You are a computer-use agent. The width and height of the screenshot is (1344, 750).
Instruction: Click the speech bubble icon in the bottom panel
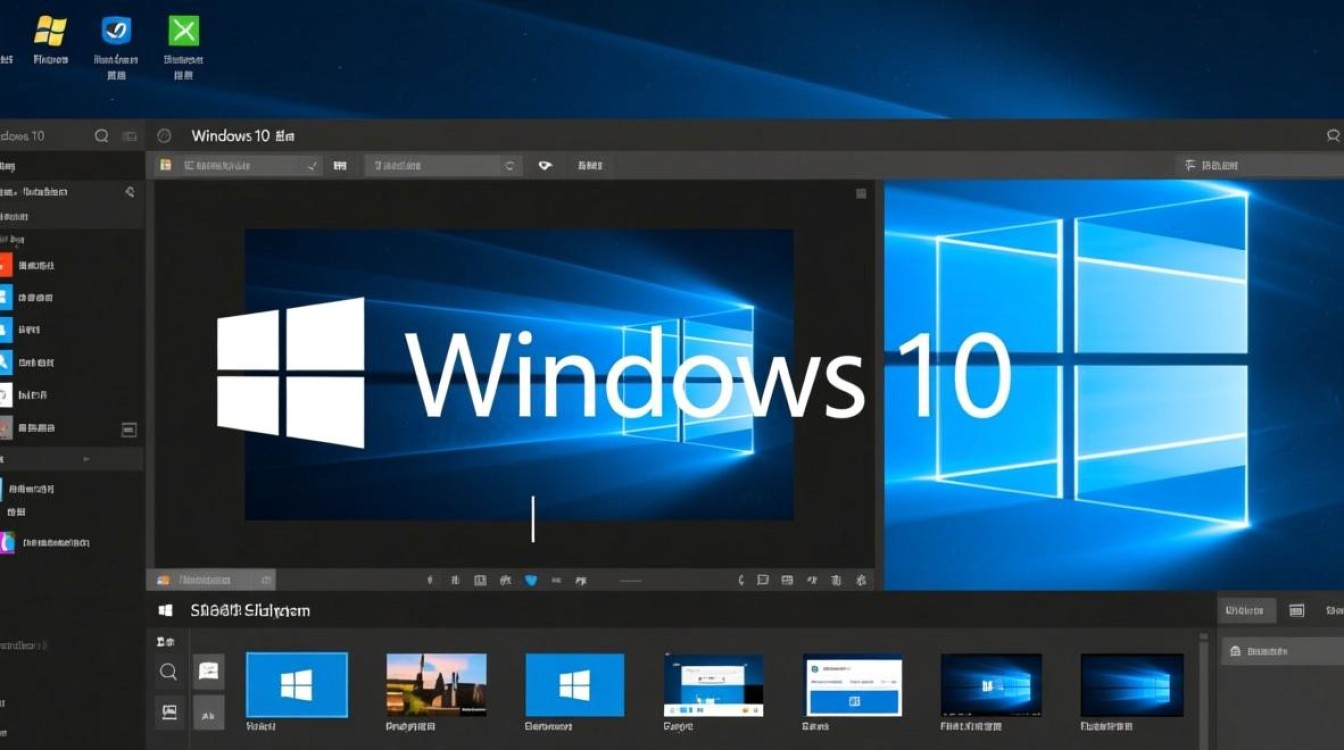pos(762,580)
